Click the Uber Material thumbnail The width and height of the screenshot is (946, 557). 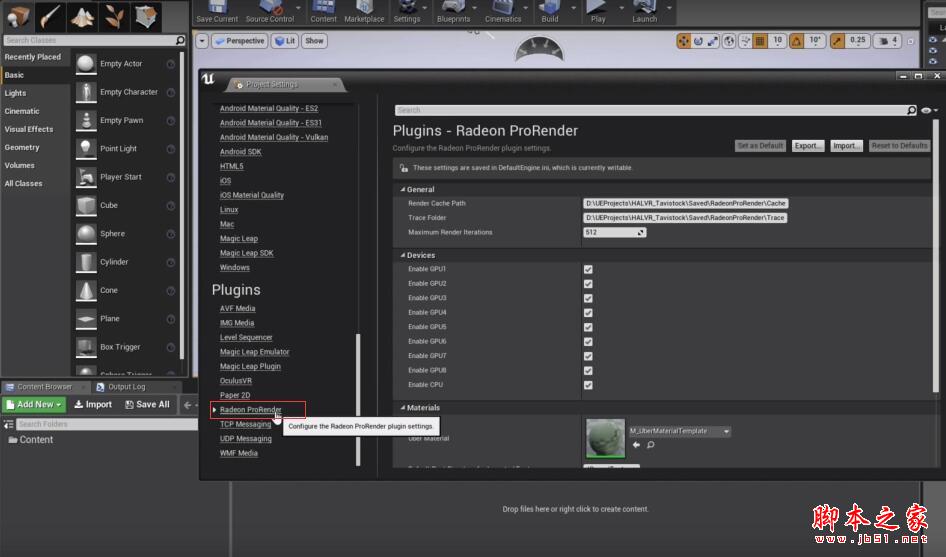click(605, 438)
